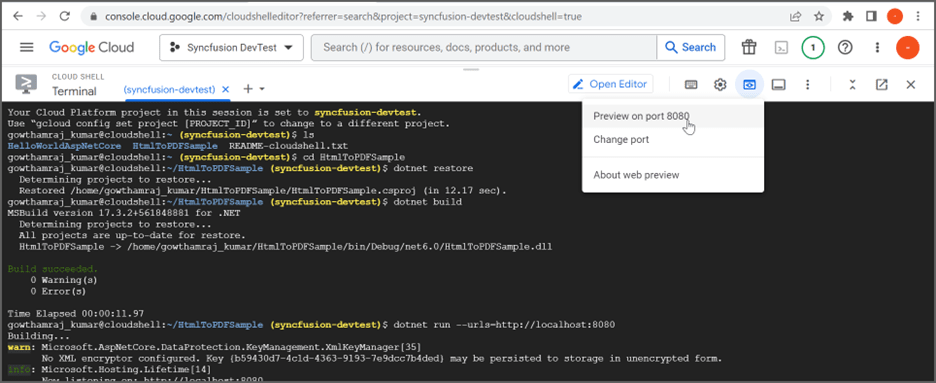Click 'Time Elapsed 00:00:11.97' line
This screenshot has width=936, height=383.
(x=75, y=313)
